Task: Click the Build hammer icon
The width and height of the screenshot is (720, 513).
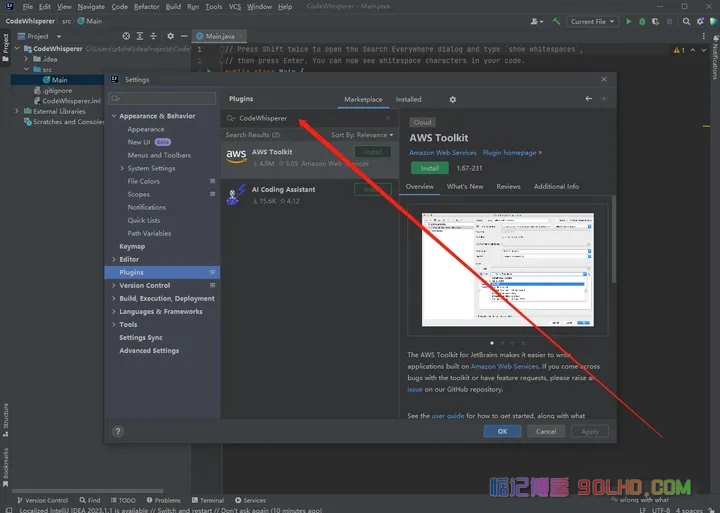Action: (556, 21)
